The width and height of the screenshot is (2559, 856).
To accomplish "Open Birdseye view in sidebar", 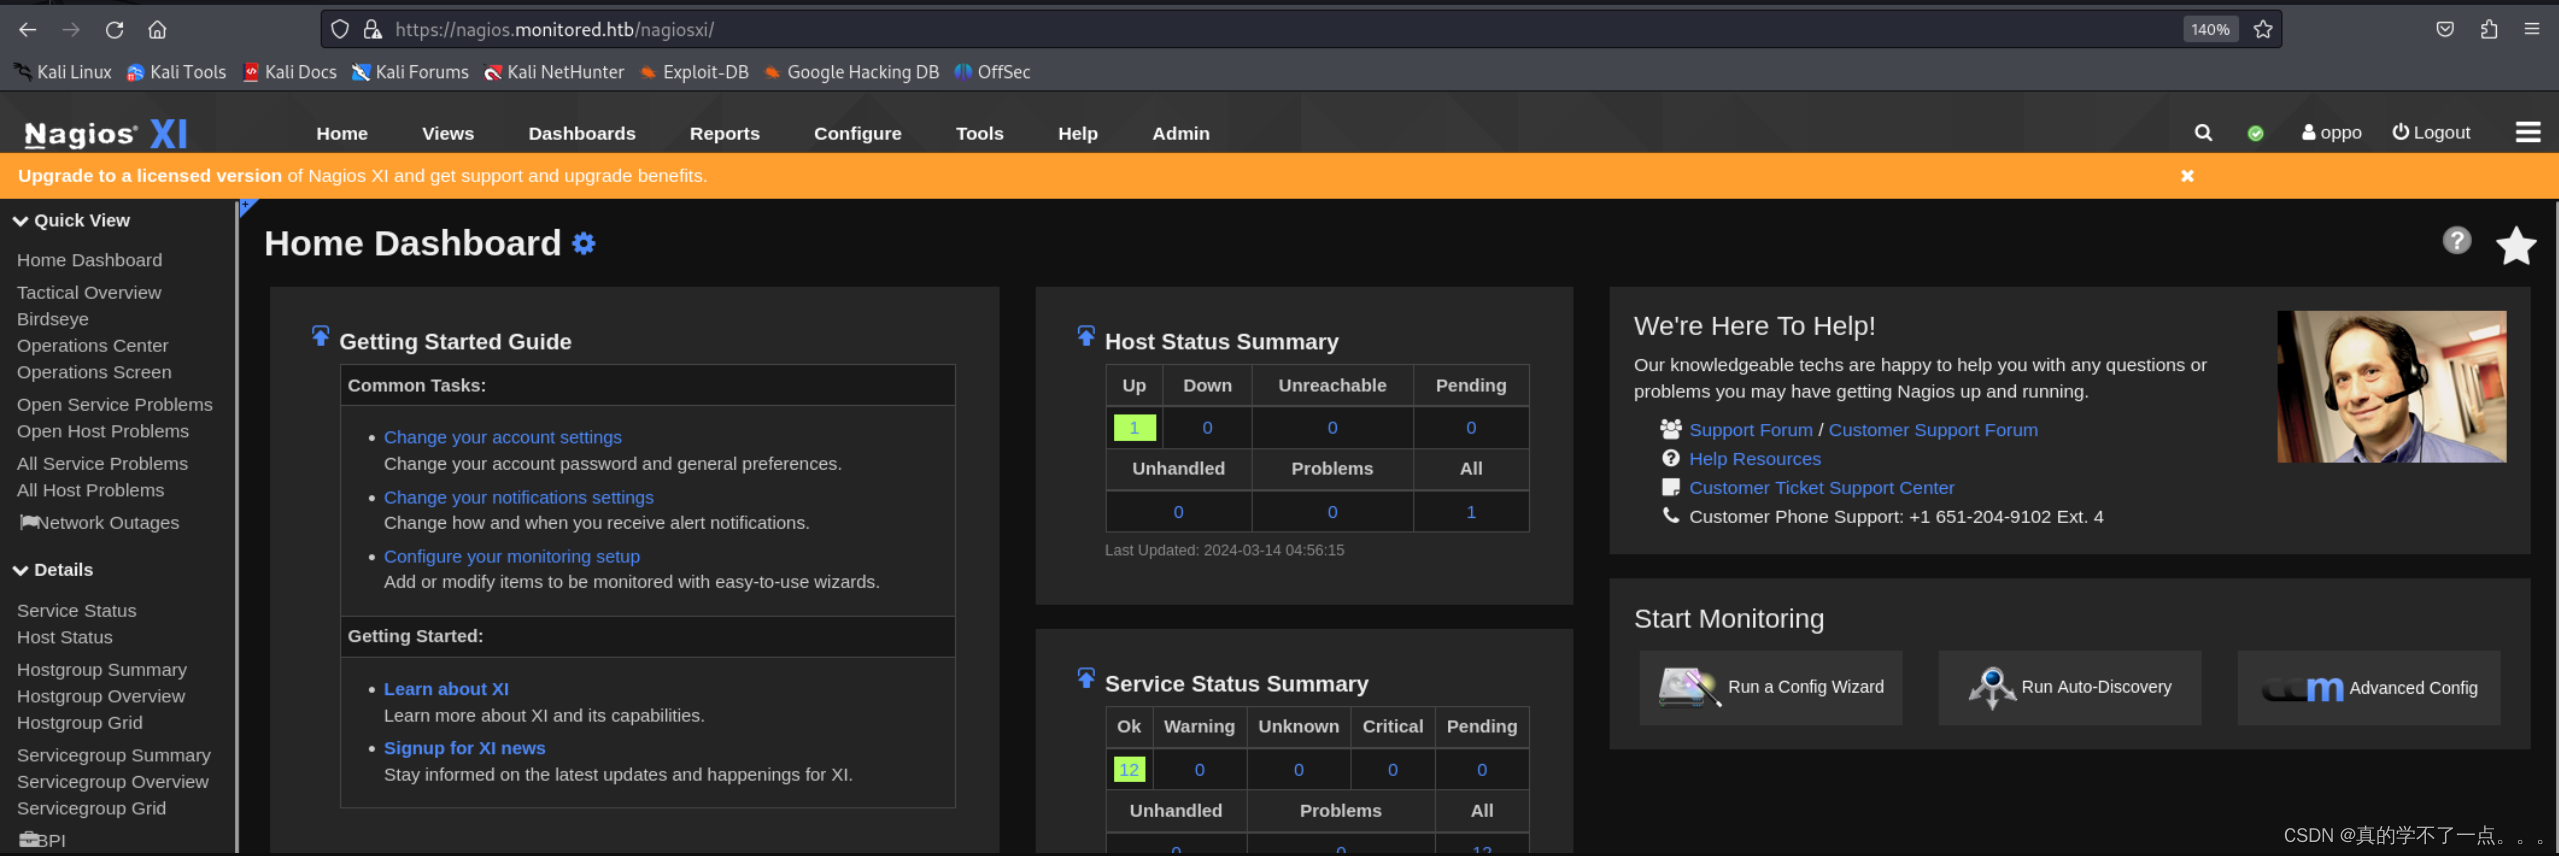I will pyautogui.click(x=53, y=319).
